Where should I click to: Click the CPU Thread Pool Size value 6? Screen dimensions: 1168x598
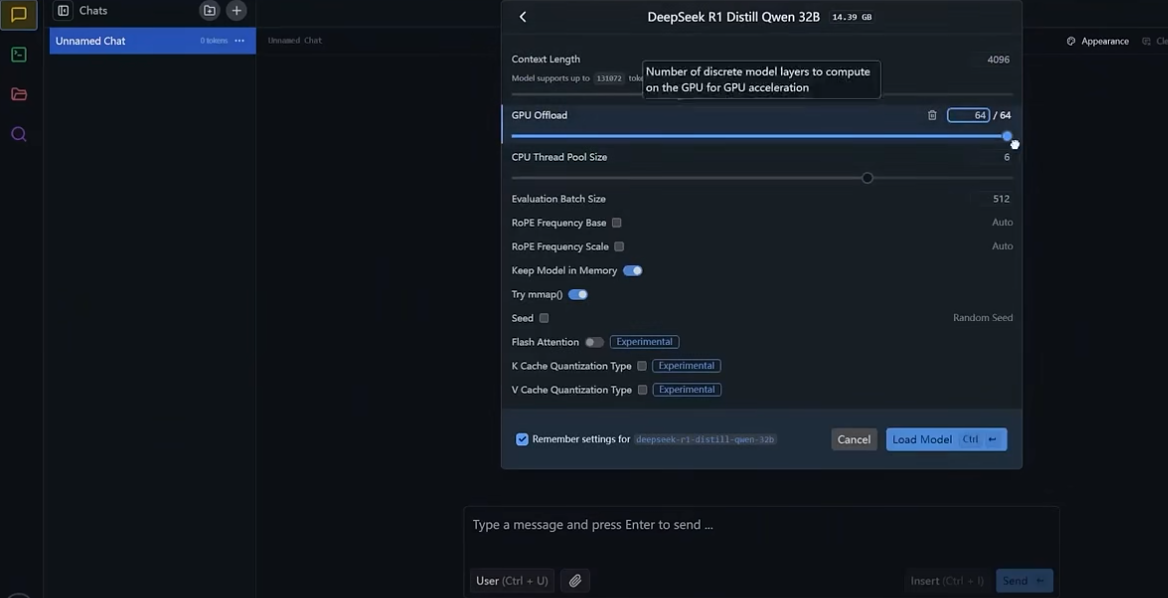[1007, 157]
